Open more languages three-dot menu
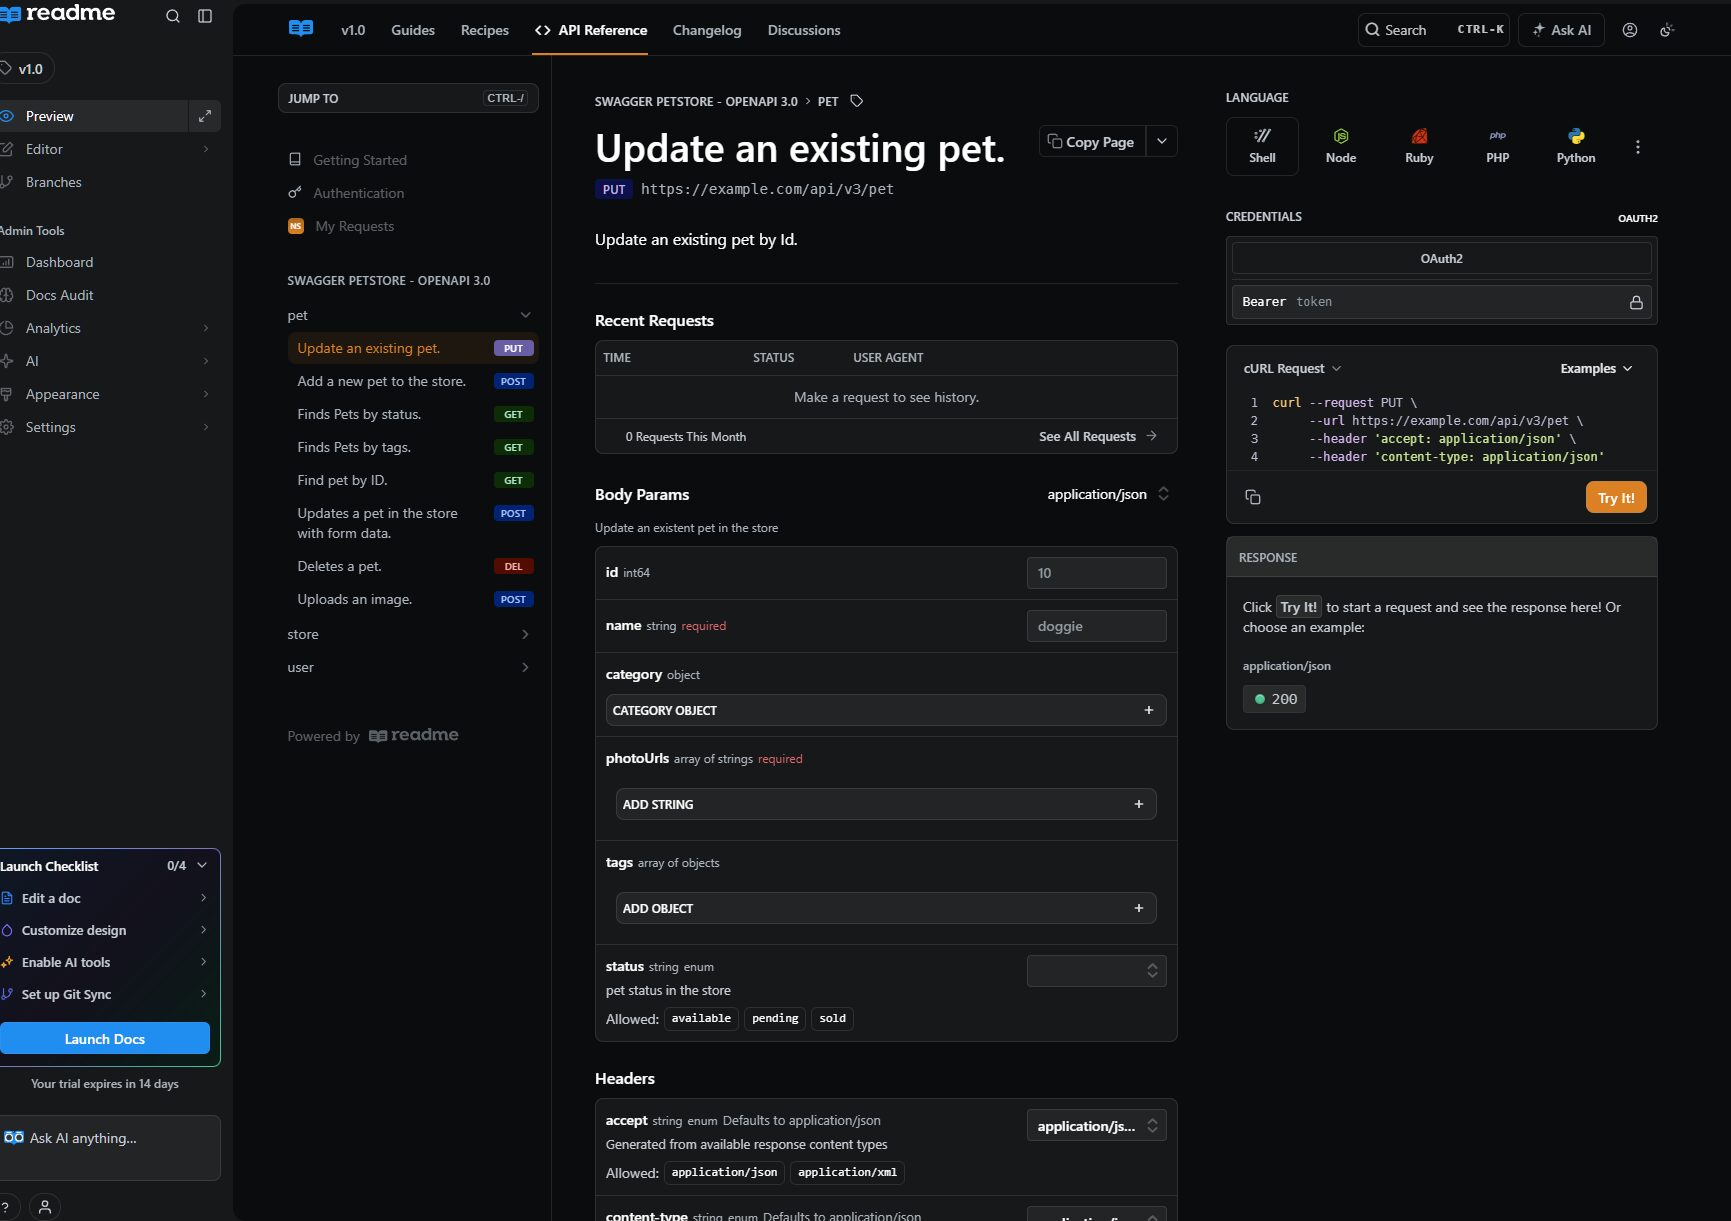 (x=1637, y=147)
